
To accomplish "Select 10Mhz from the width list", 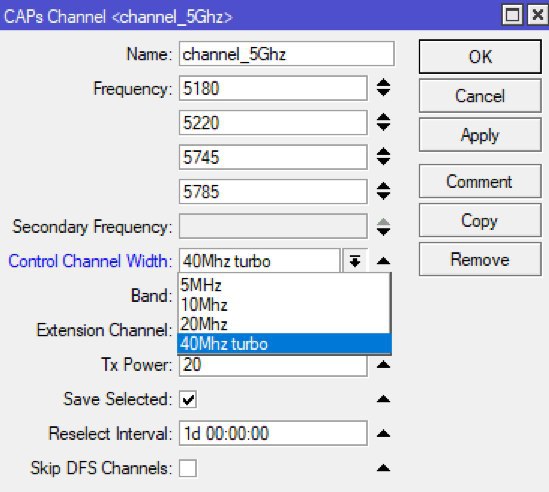I will pyautogui.click(x=284, y=305).
